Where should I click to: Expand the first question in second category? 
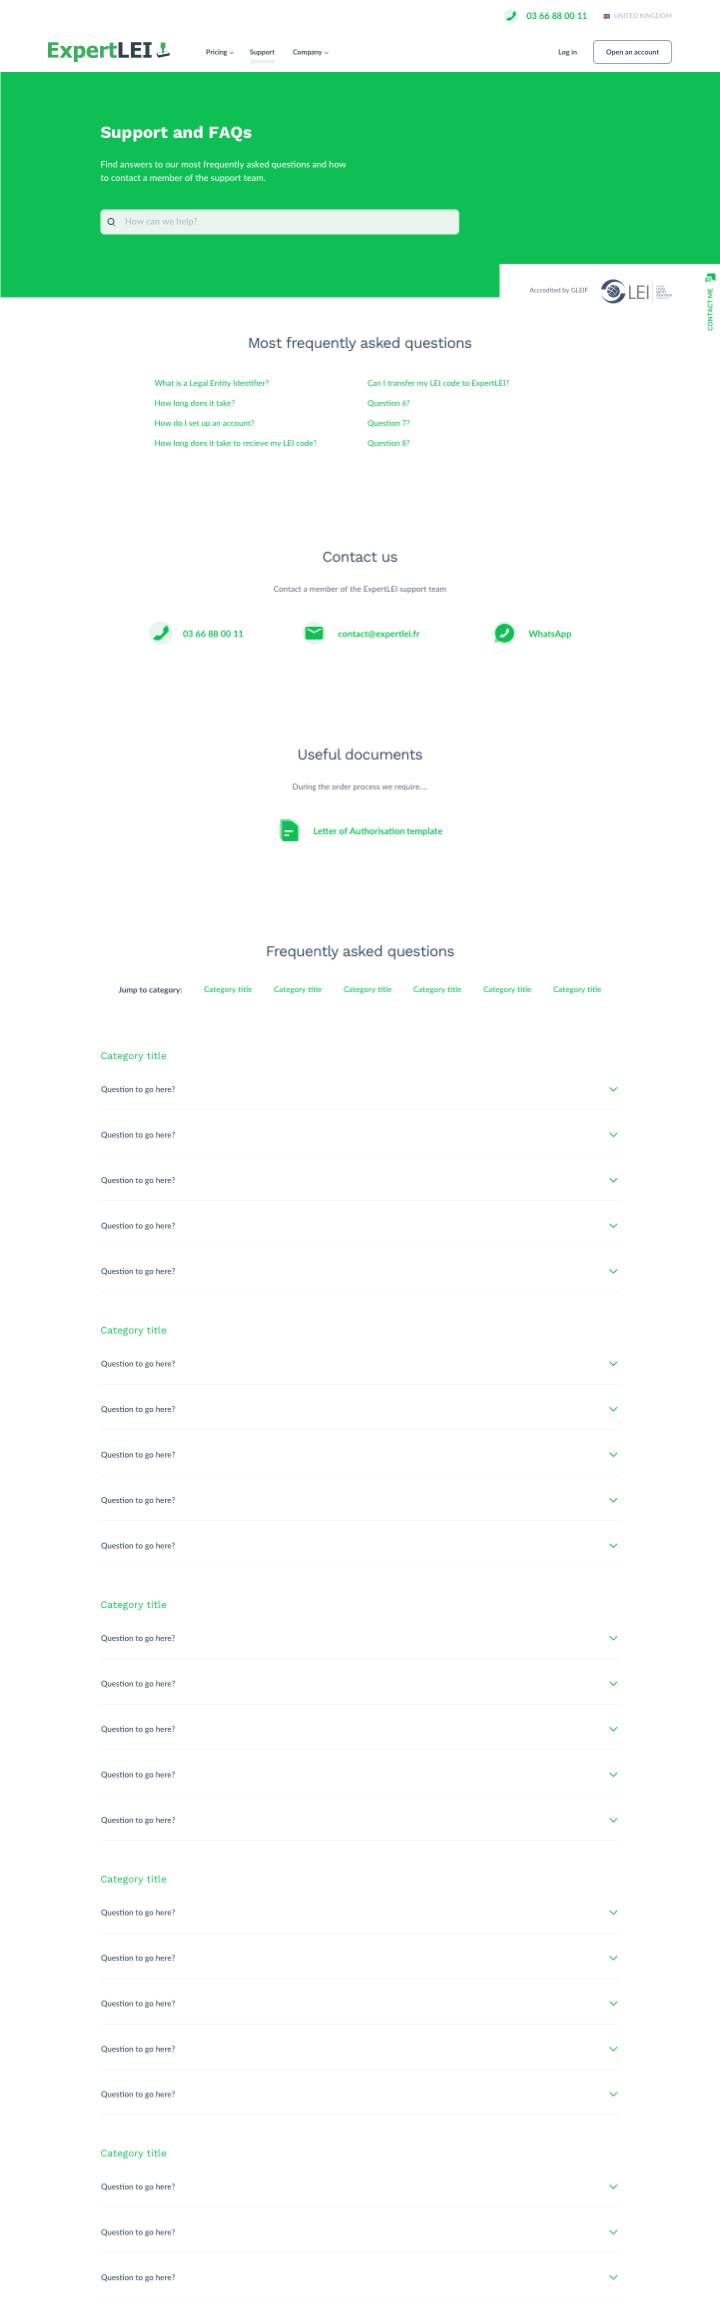coord(360,1364)
